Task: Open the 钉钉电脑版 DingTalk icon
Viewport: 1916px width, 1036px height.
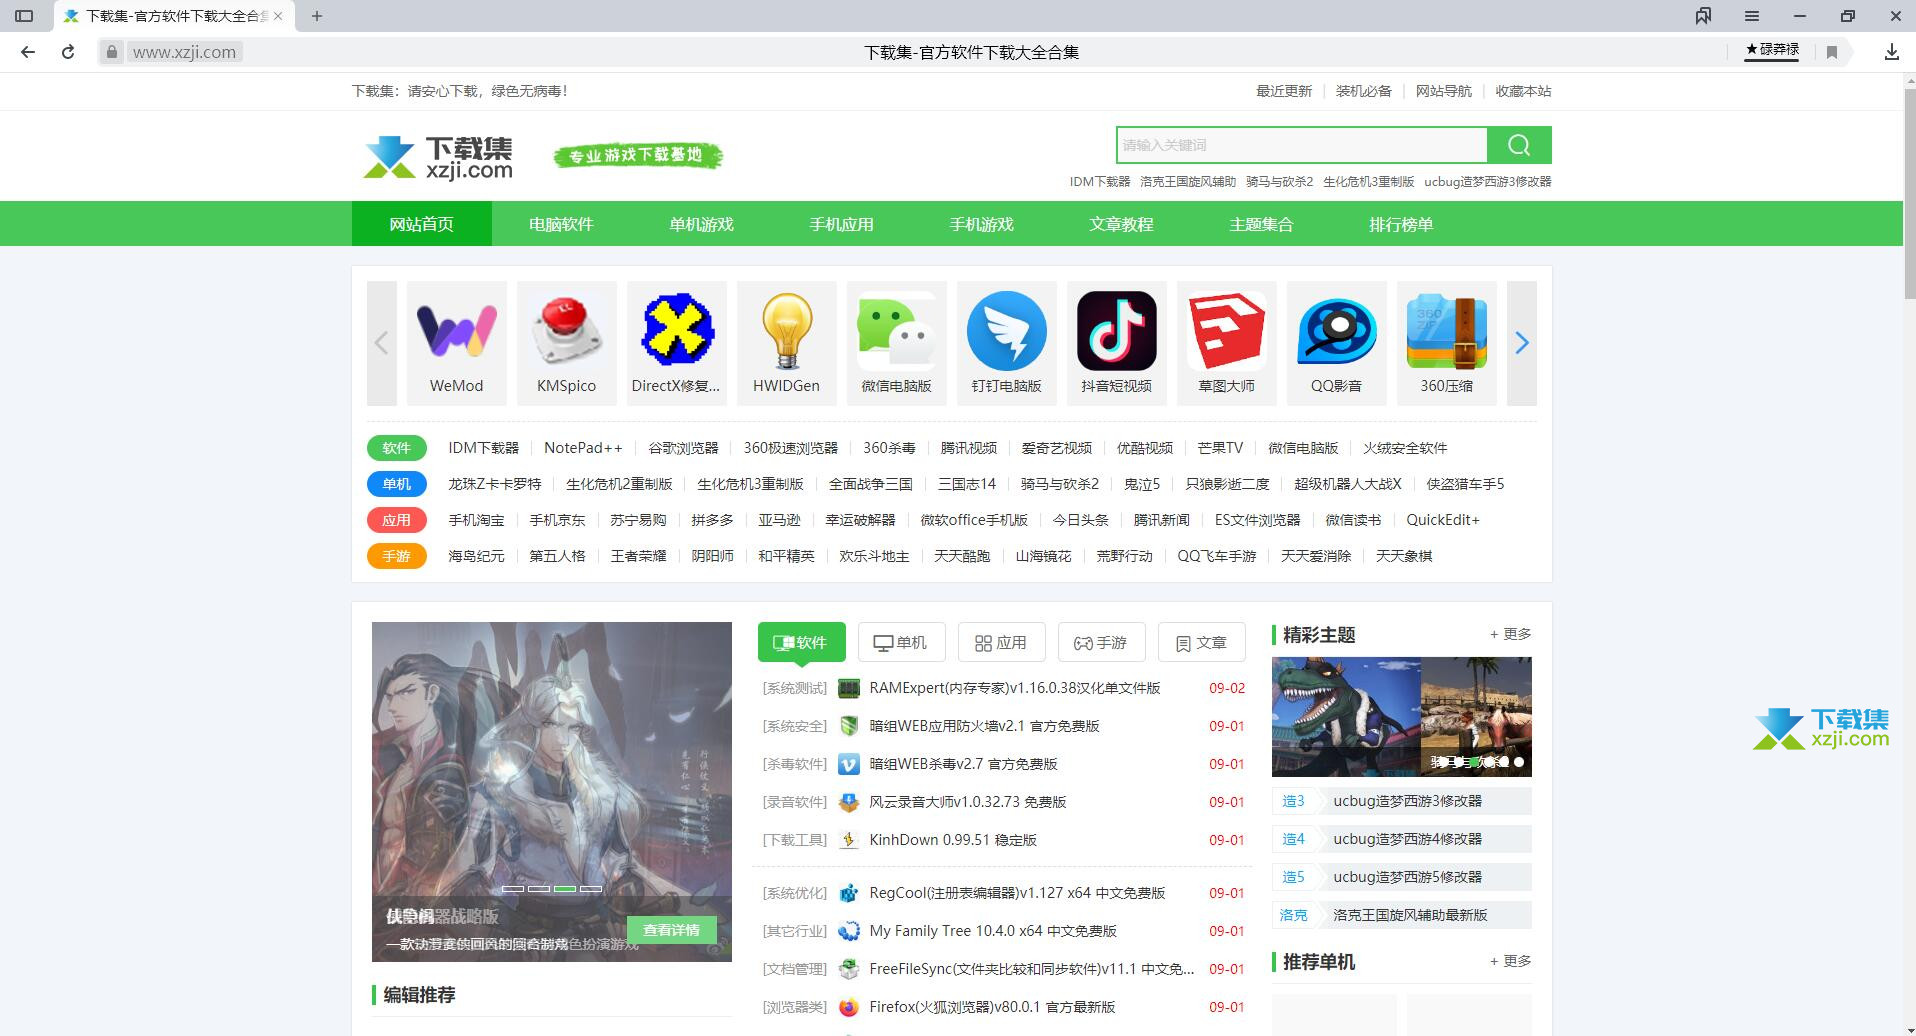Action: tap(1006, 332)
